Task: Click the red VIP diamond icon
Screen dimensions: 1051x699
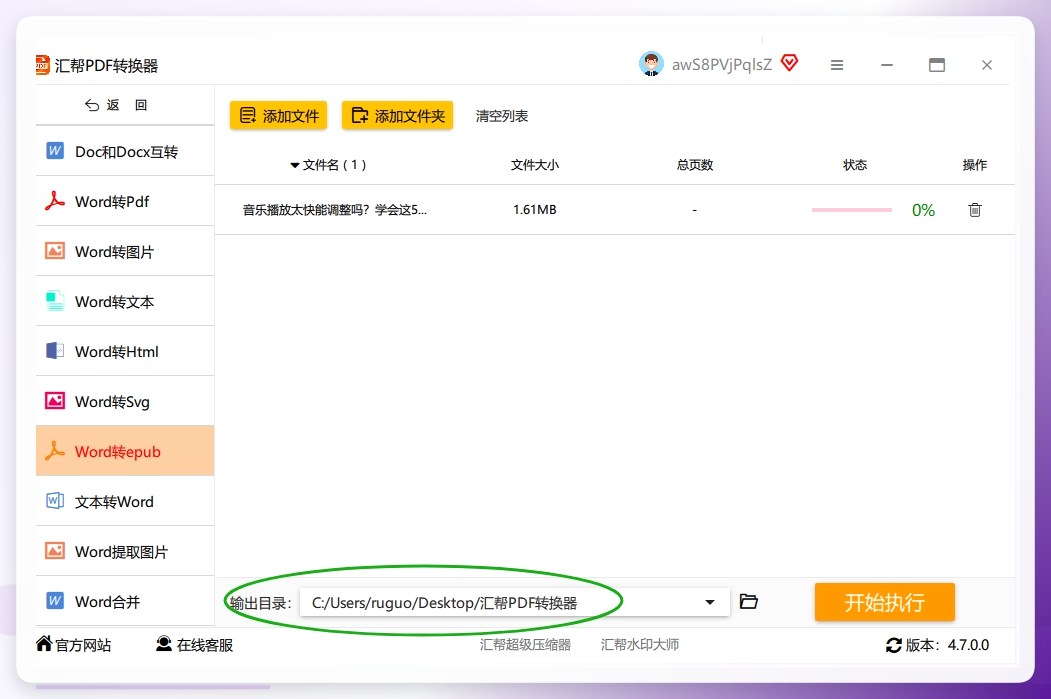Action: pos(790,63)
